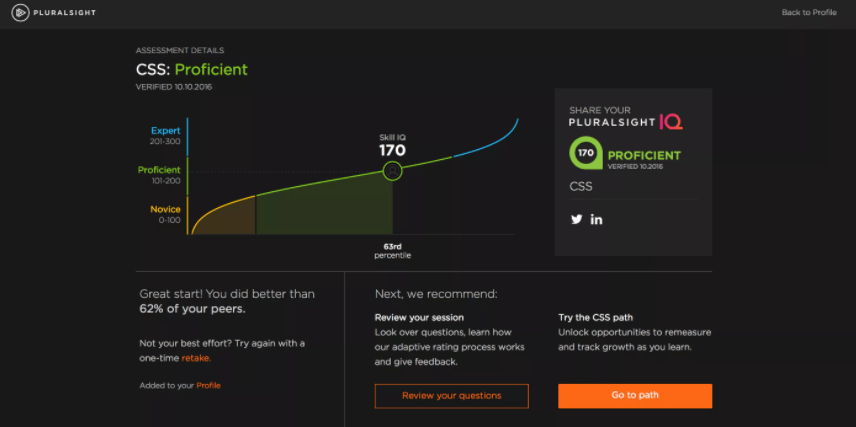856x427 pixels.
Task: Open the one-time retake link
Action: click(x=196, y=357)
